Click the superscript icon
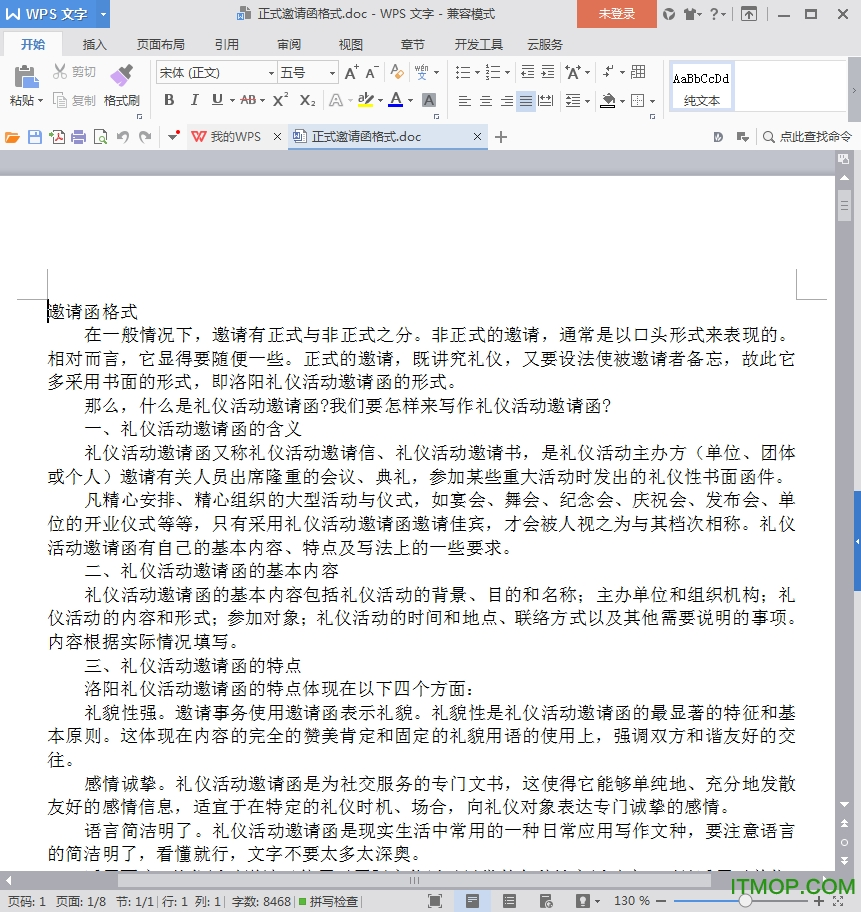This screenshot has height=912, width=861. (x=280, y=100)
